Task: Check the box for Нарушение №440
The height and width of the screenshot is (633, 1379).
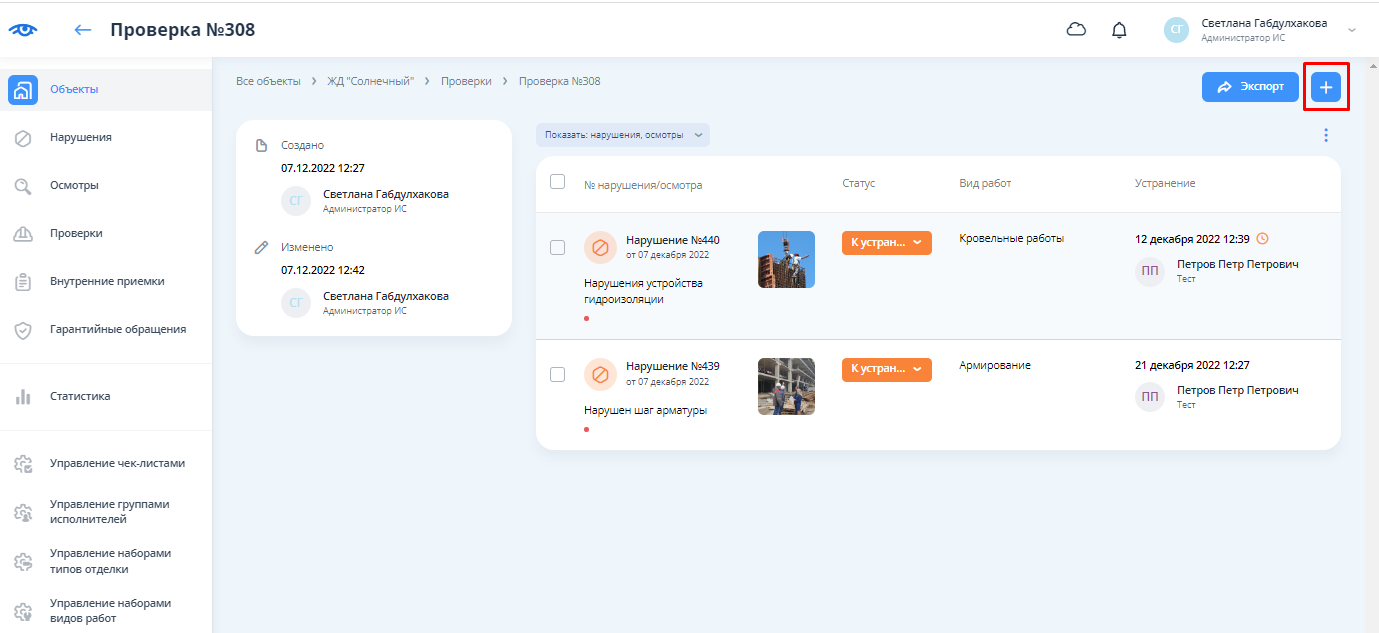Action: coord(558,247)
